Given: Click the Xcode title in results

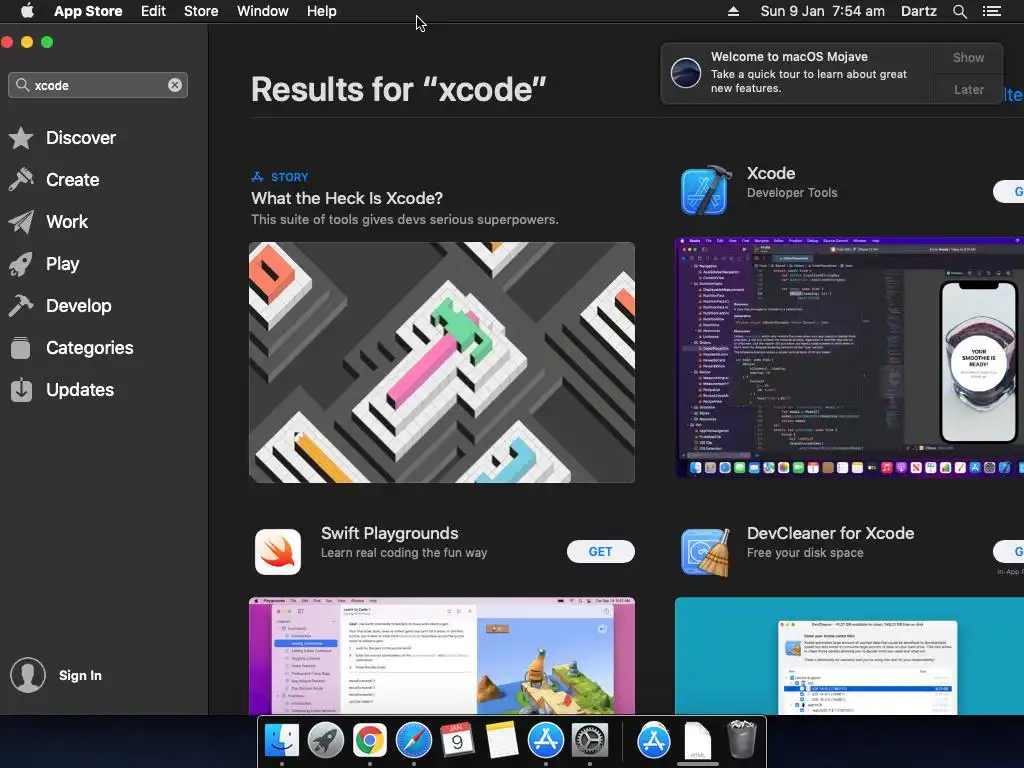Looking at the screenshot, I should coord(771,173).
